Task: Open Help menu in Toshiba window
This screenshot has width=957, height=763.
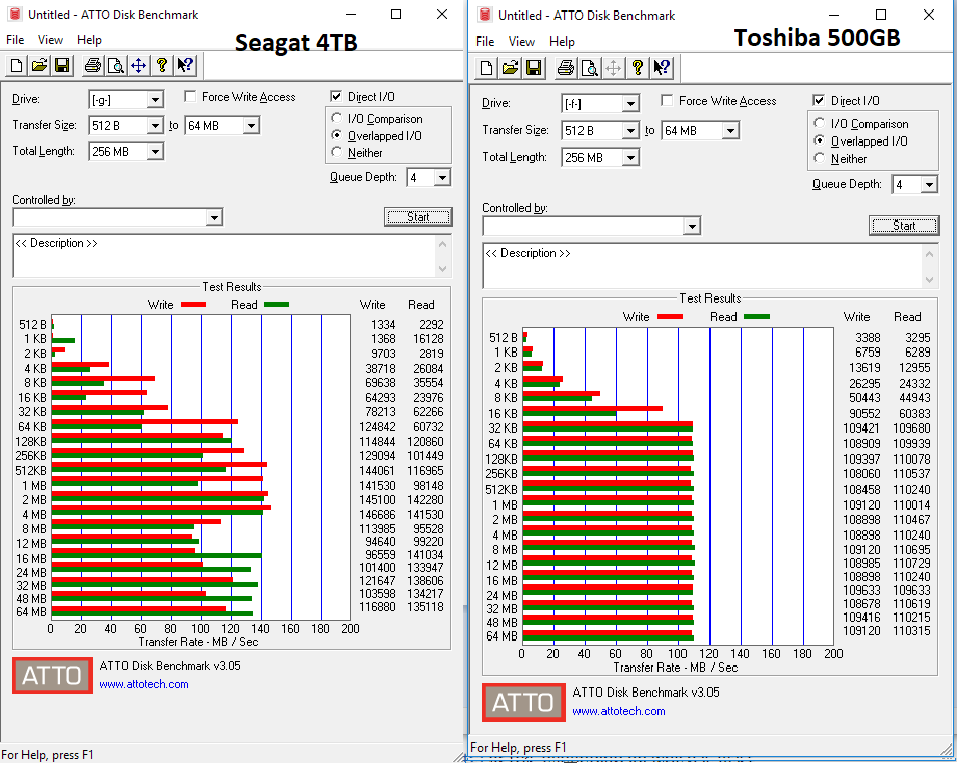Action: tap(562, 42)
